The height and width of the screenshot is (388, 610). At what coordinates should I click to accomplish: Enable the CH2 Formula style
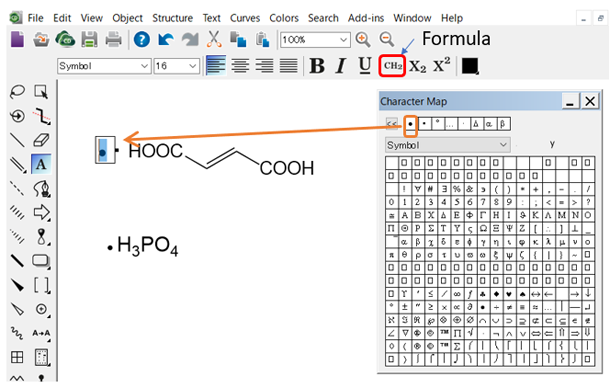click(392, 66)
